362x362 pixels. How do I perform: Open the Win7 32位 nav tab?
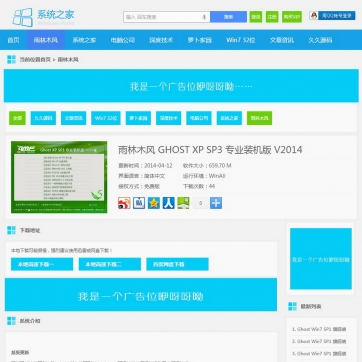(x=240, y=40)
